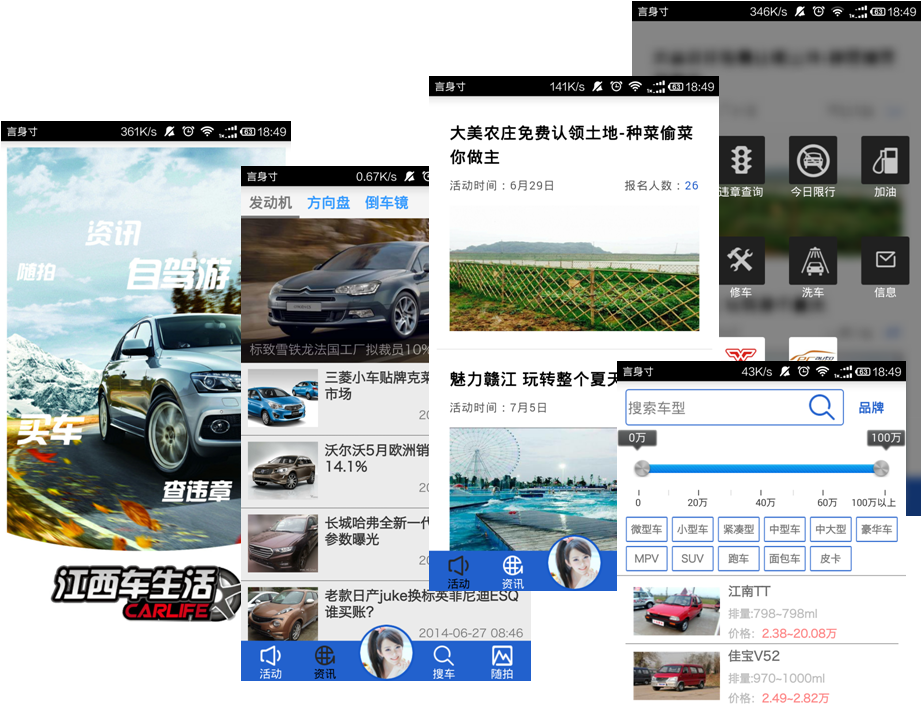Switch to the 倒车镜 tab
Screen dimensions: 922x707
pyautogui.click(x=386, y=203)
